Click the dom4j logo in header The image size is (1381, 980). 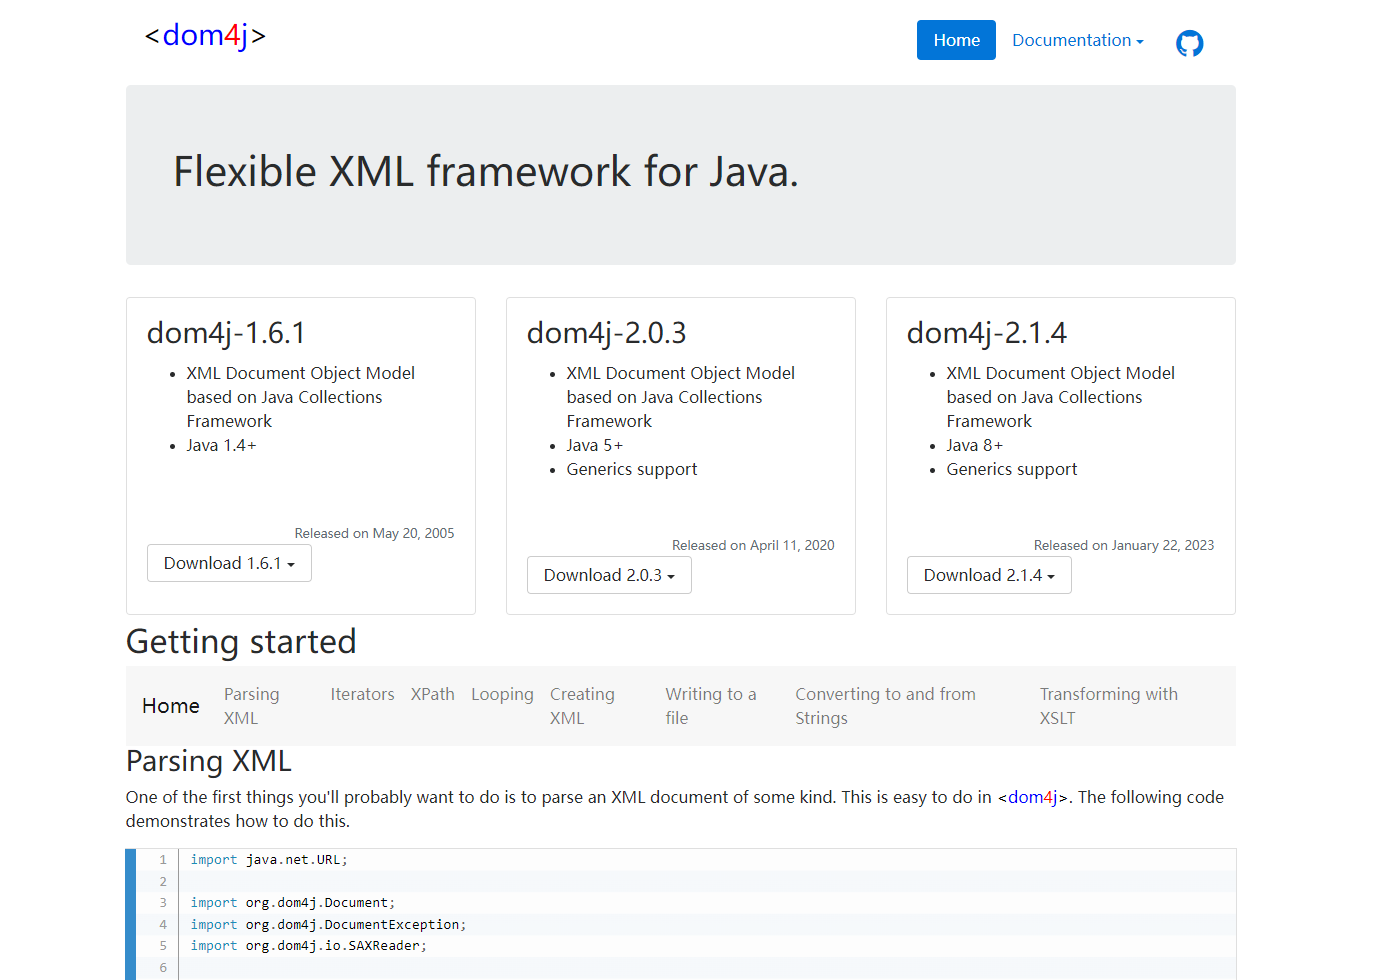click(x=205, y=36)
